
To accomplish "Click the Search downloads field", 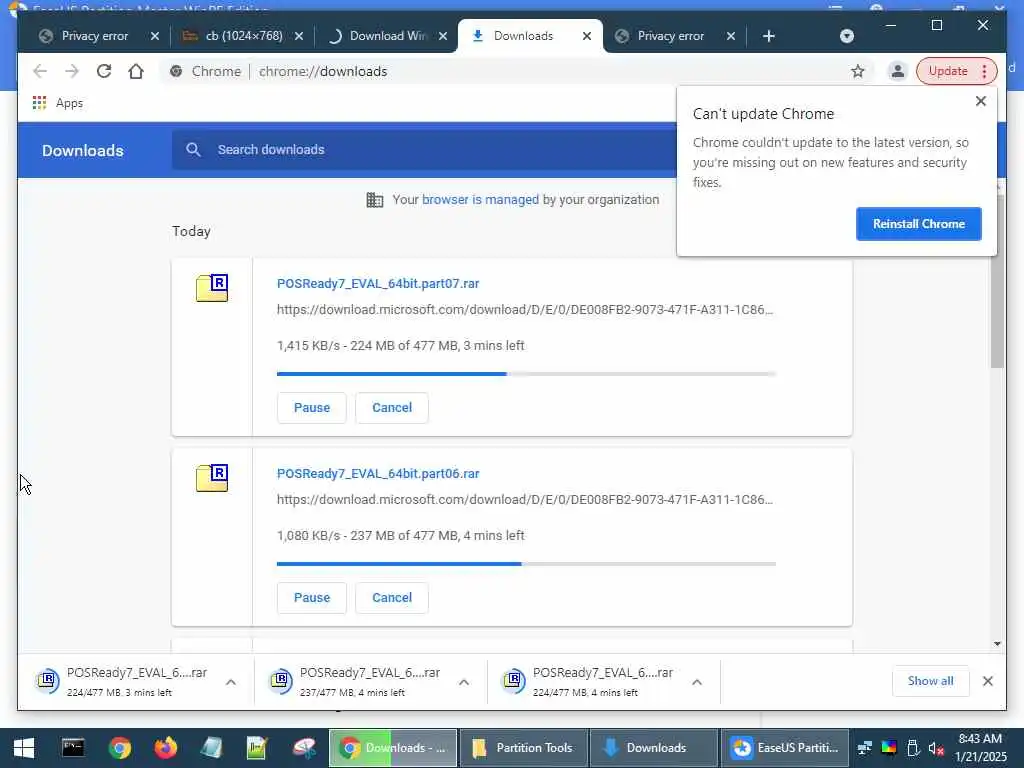I will point(424,150).
